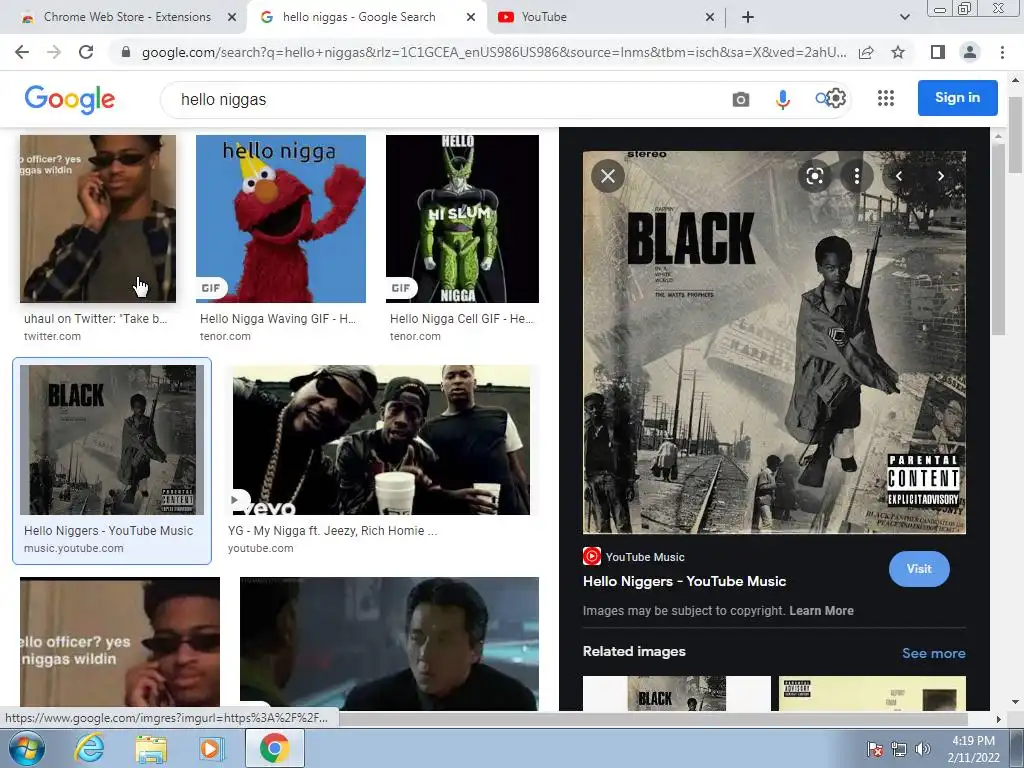
Task: Close the image preview panel
Action: coord(608,176)
